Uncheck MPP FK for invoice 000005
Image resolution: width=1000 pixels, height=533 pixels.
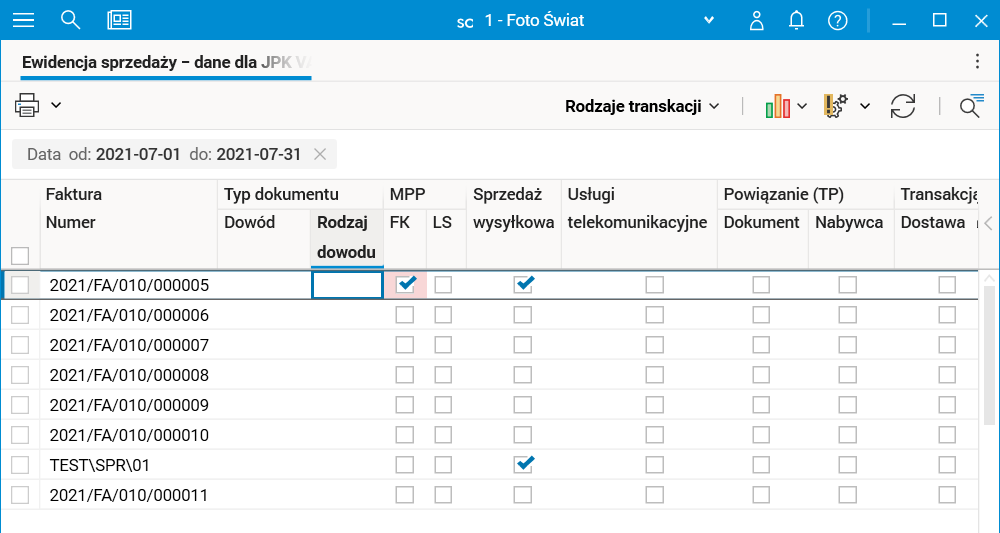pos(405,285)
